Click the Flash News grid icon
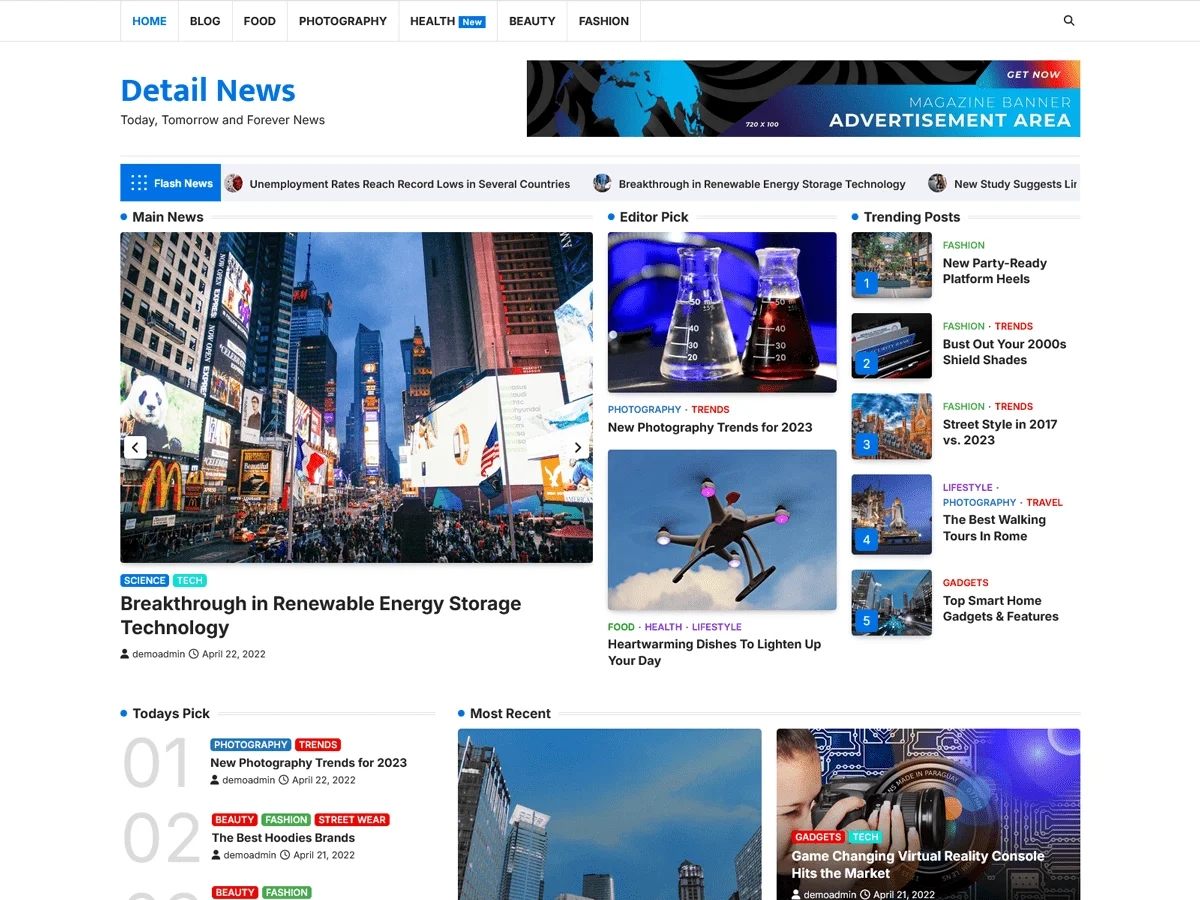The height and width of the screenshot is (900, 1200). [139, 183]
